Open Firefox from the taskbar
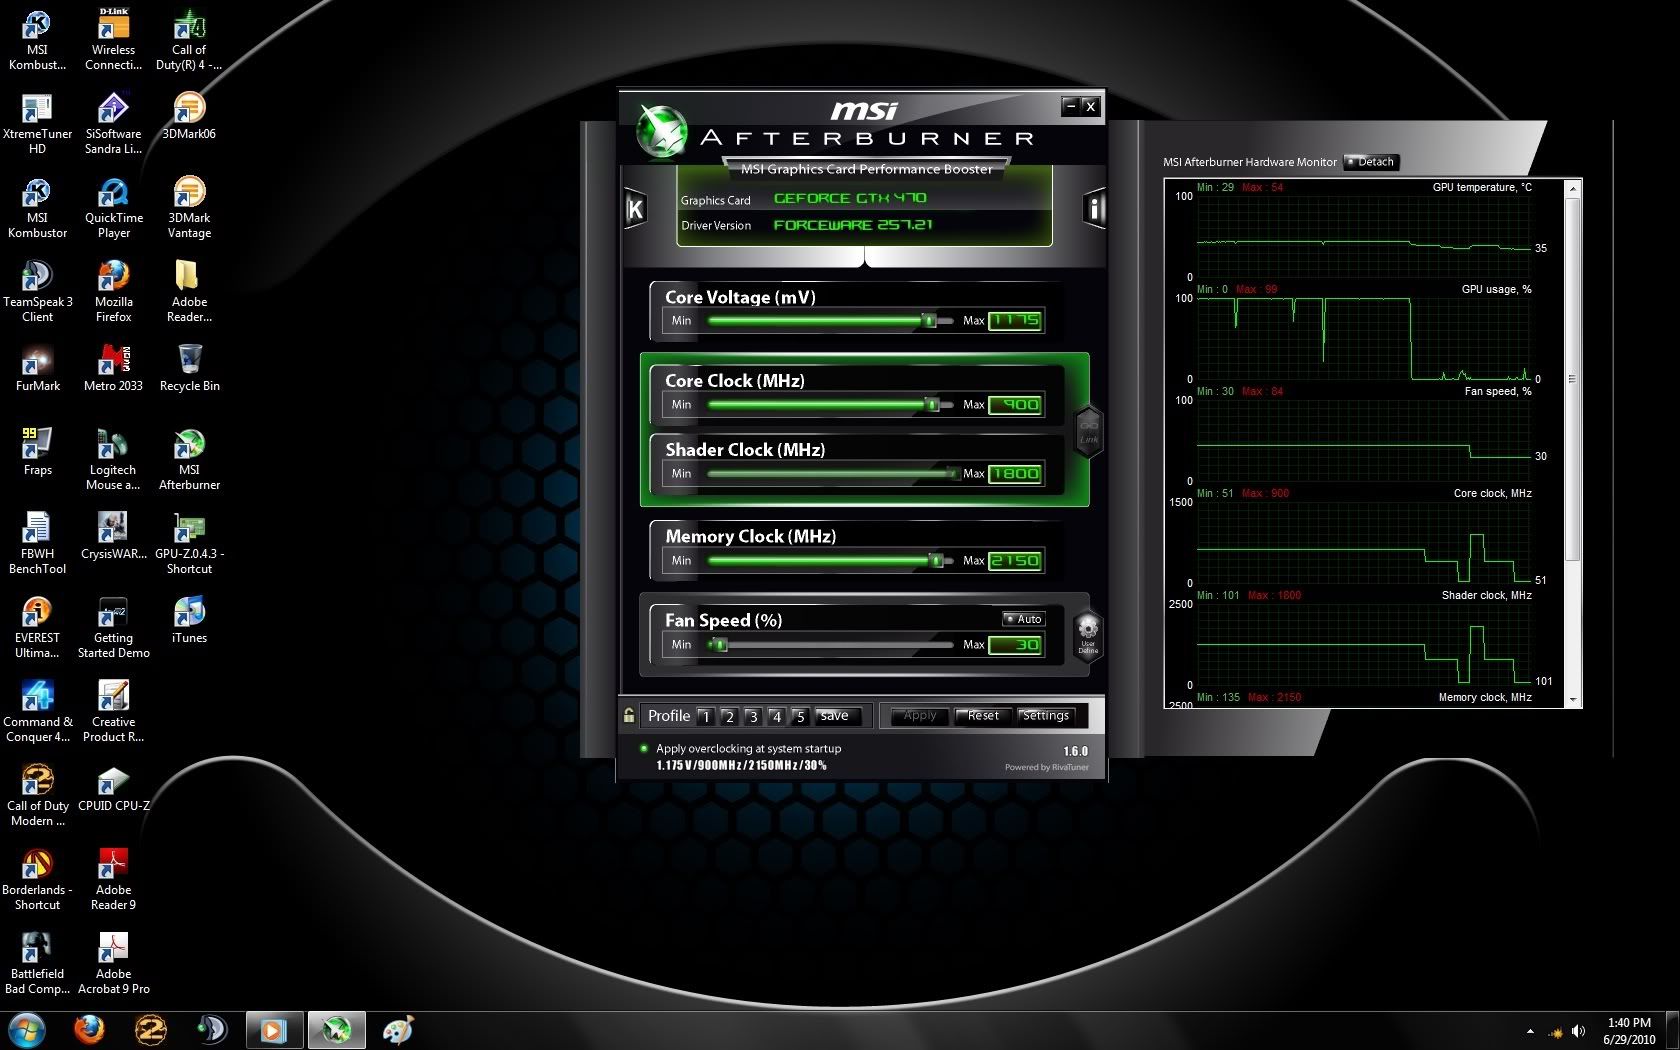This screenshot has width=1680, height=1050. [89, 1029]
